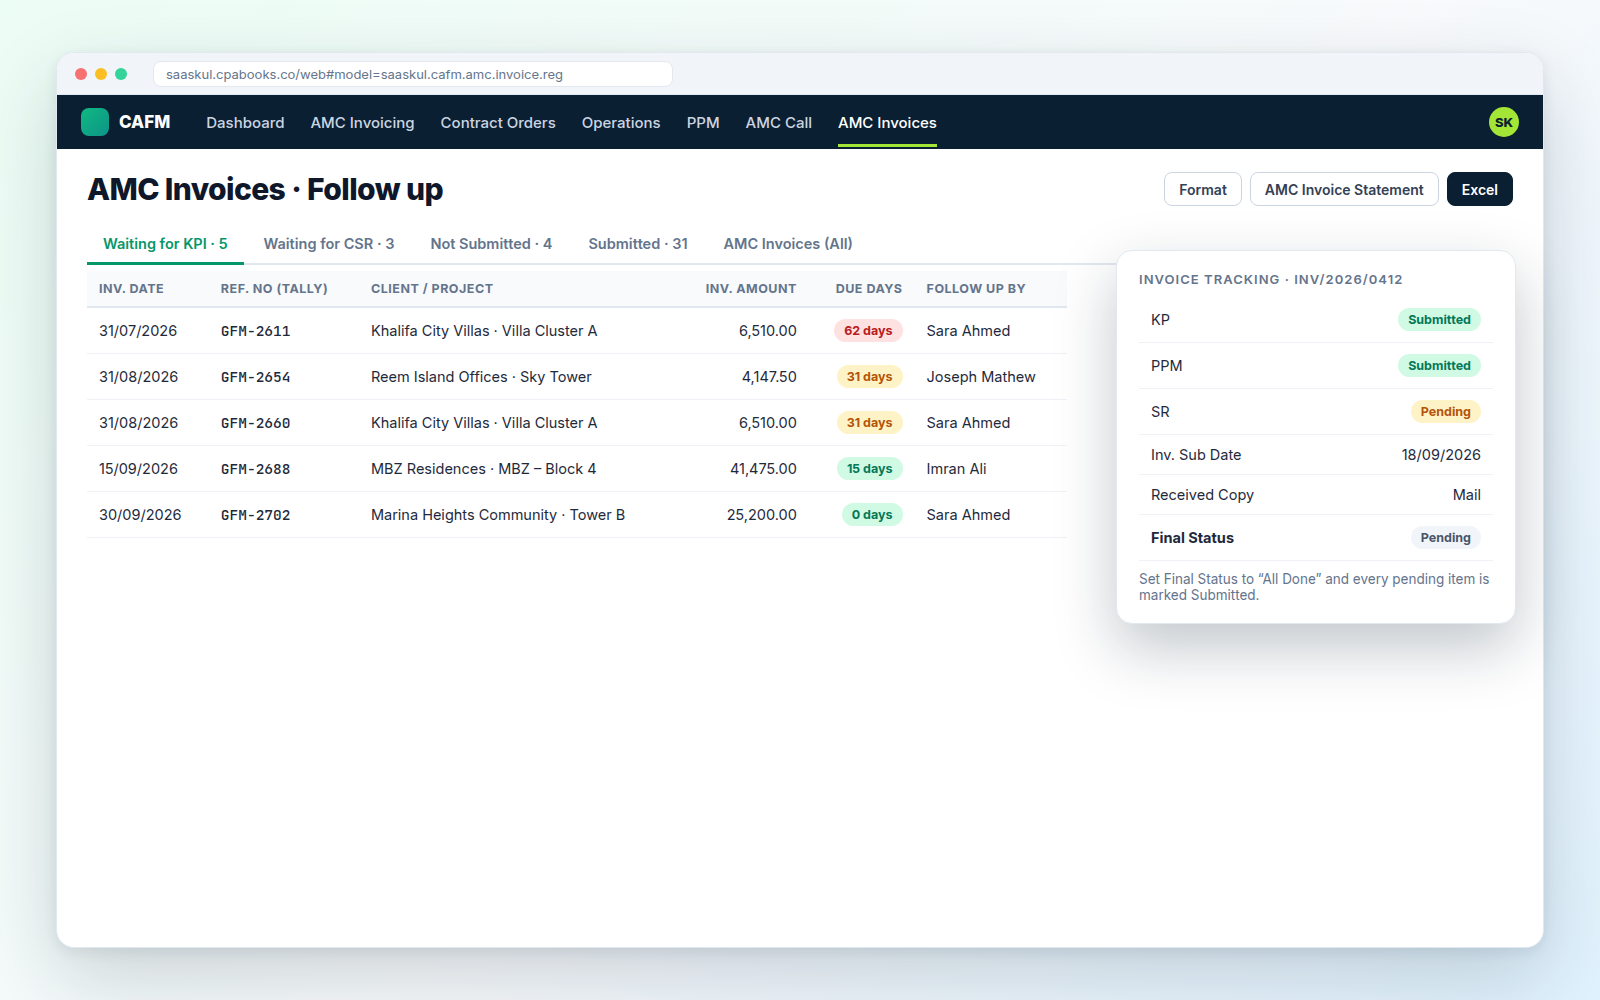1600x1000 pixels.
Task: Click the browser address bar
Action: click(x=412, y=74)
